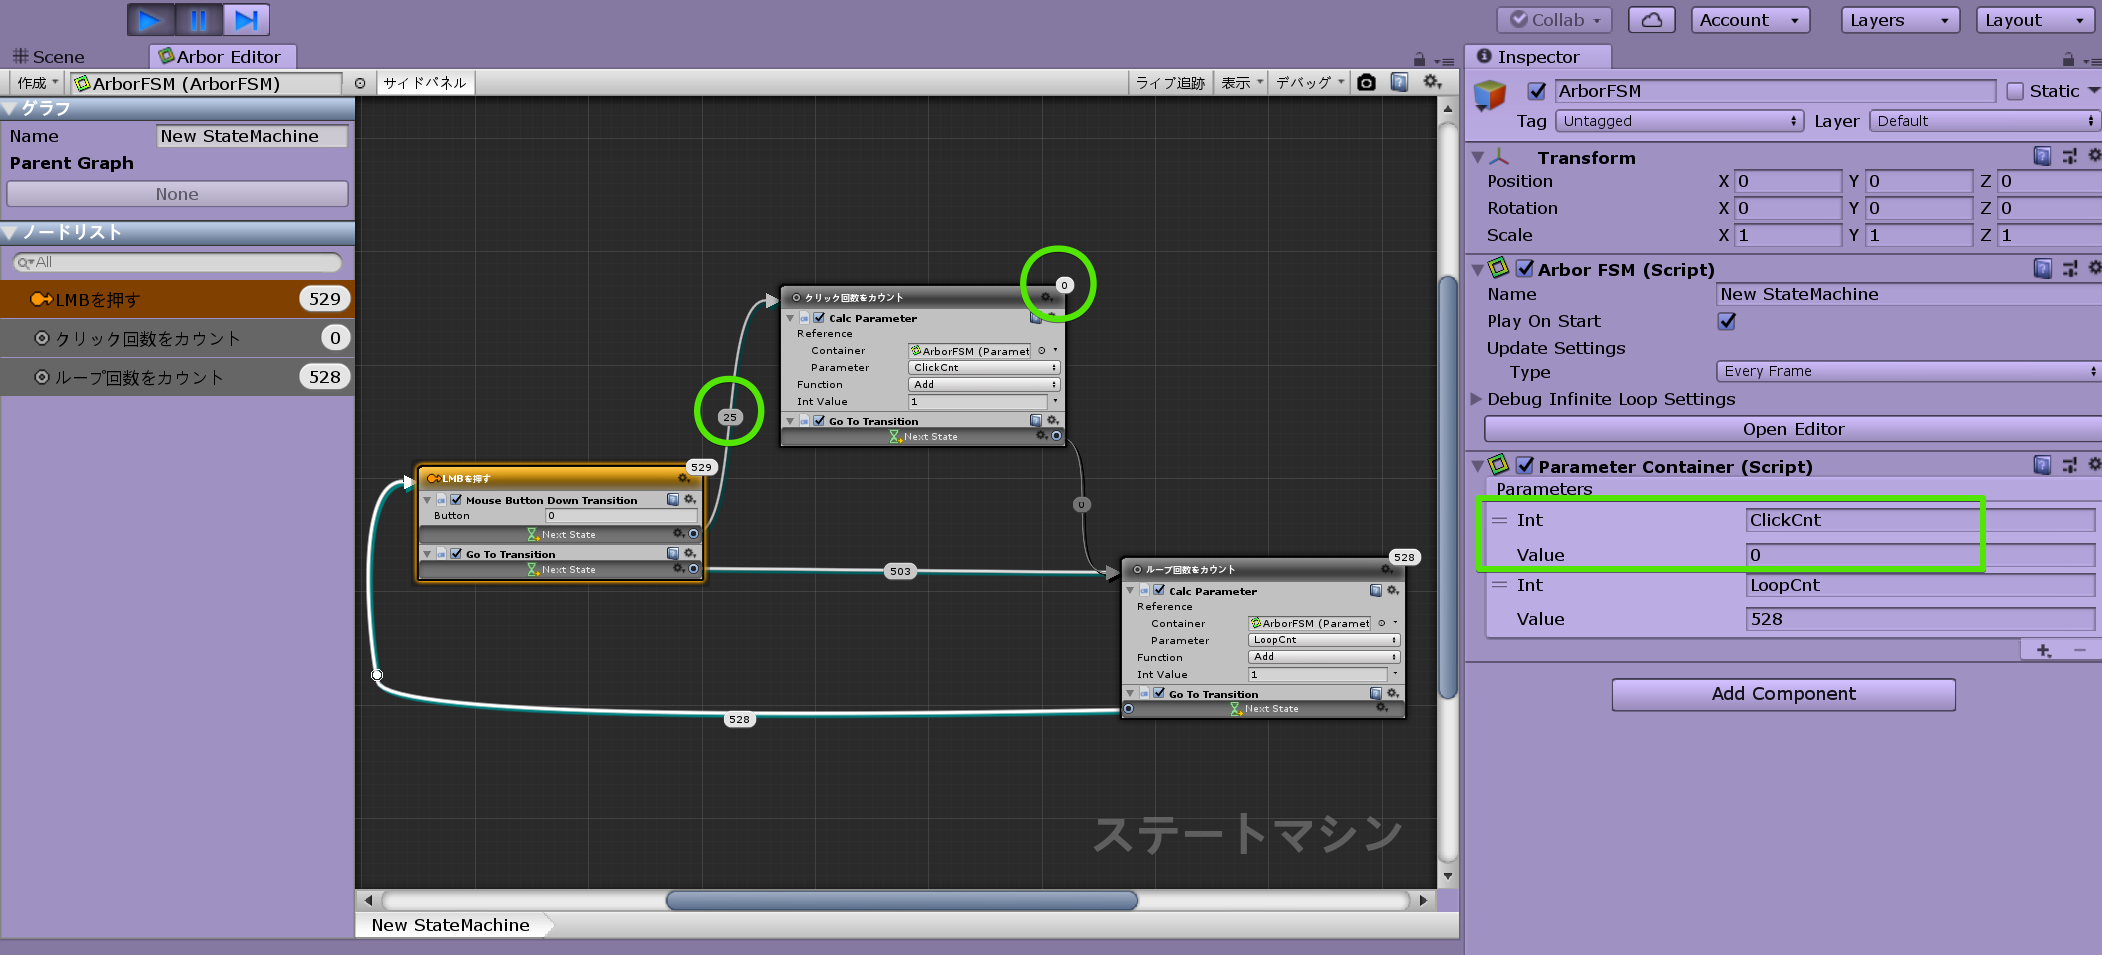Click the gear icon on Go To Transition behaviour
This screenshot has width=2102, height=955.
1053,420
